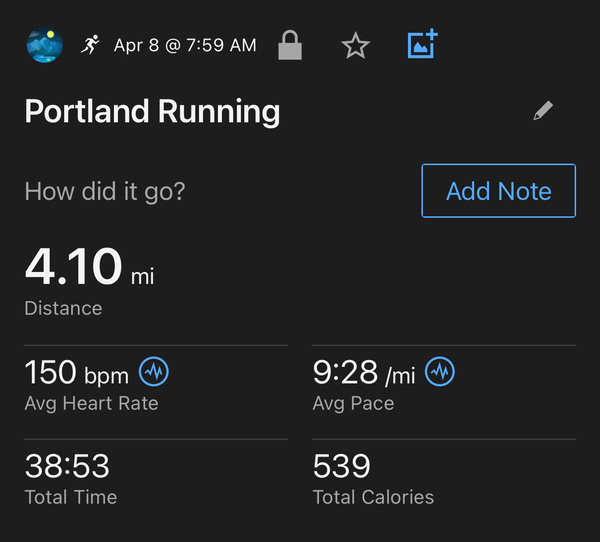Click the Avg Heart Rate label

point(91,404)
